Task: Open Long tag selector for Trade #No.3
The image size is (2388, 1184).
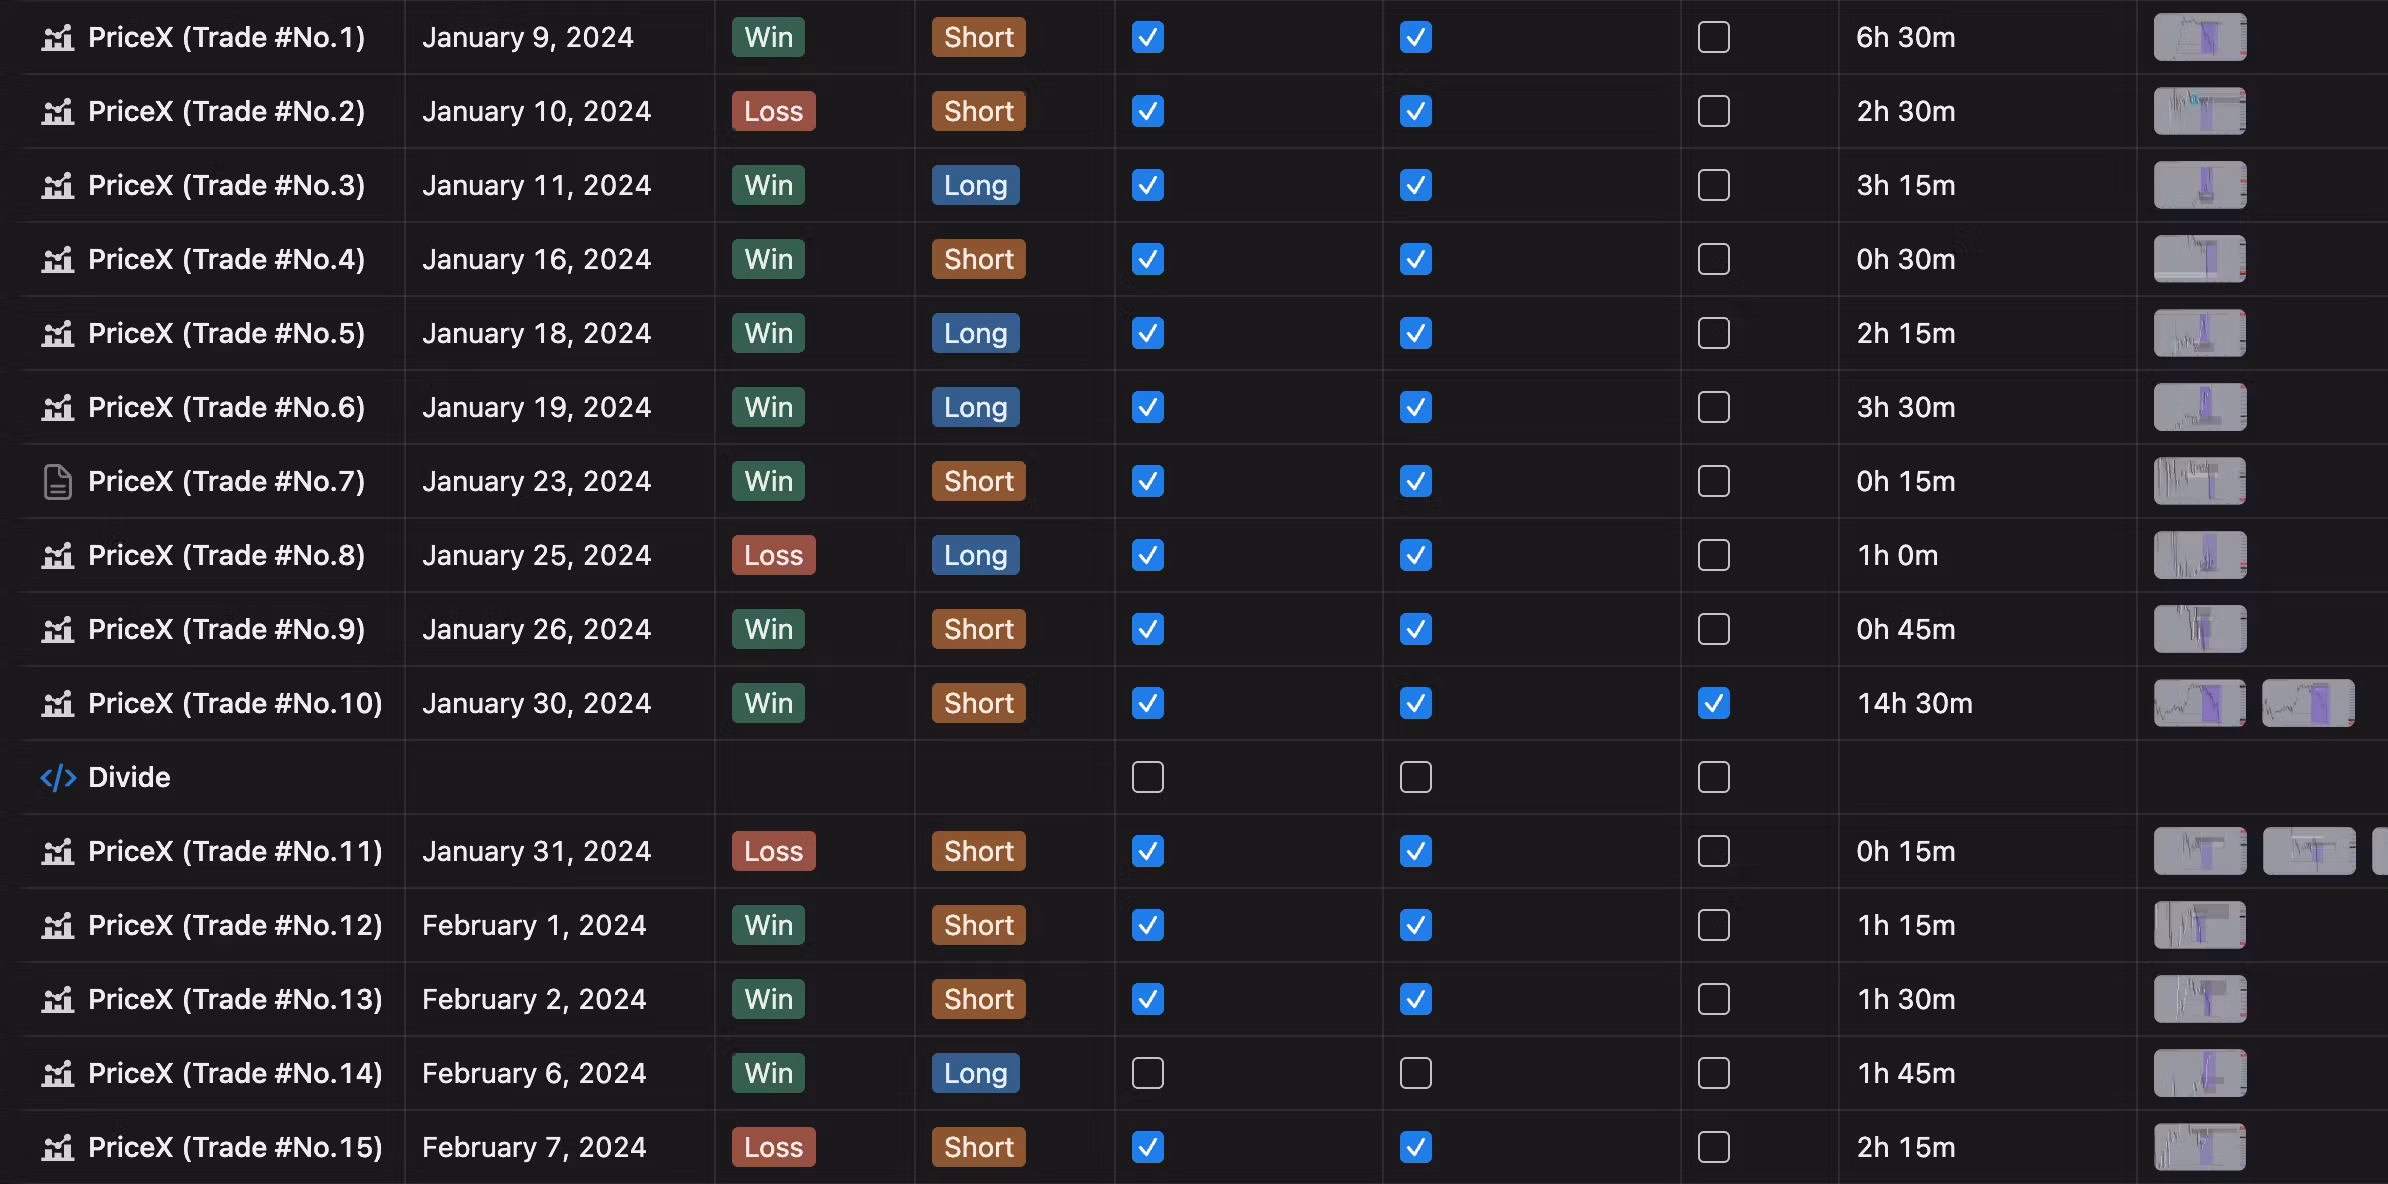Action: 975,186
